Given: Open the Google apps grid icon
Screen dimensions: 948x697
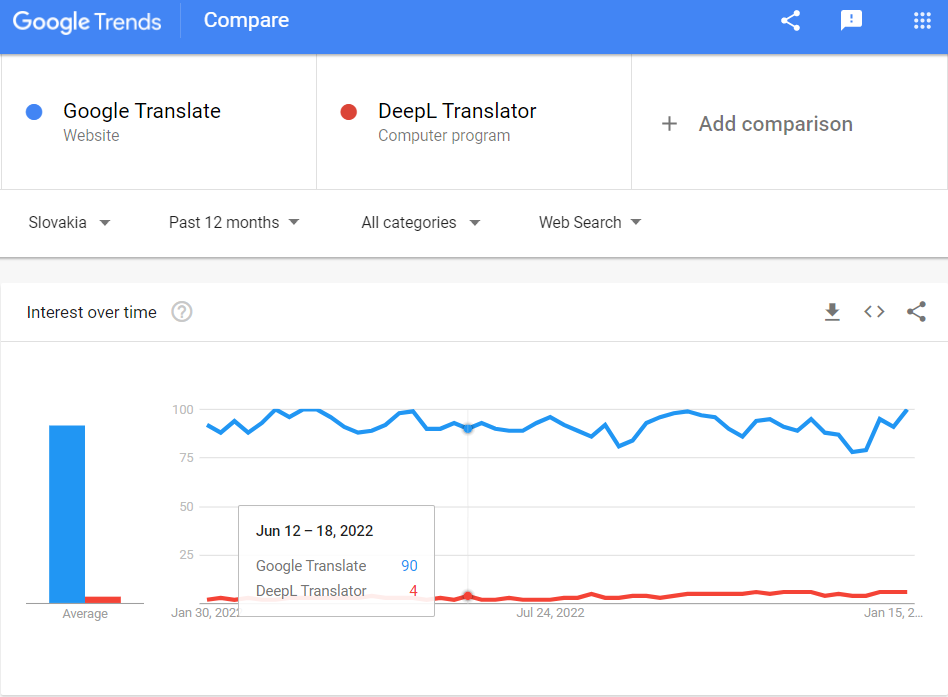Looking at the screenshot, I should (x=922, y=21).
